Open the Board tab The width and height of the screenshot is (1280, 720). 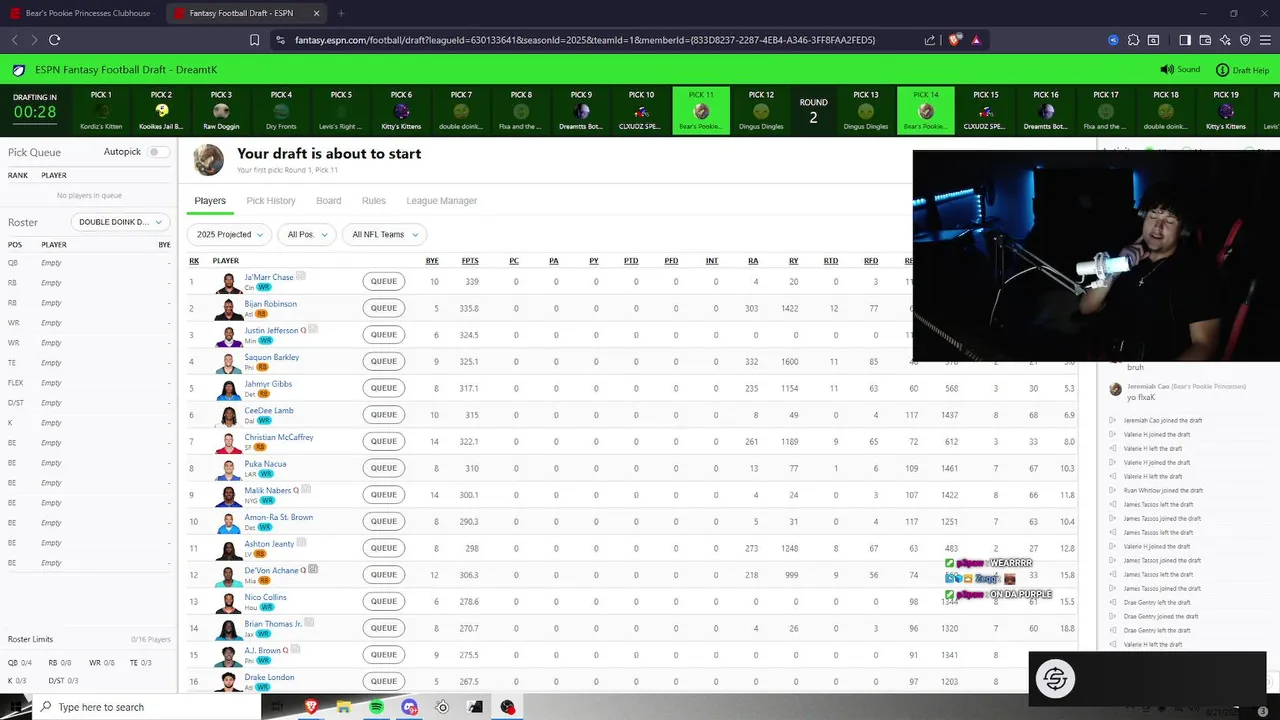(x=329, y=201)
